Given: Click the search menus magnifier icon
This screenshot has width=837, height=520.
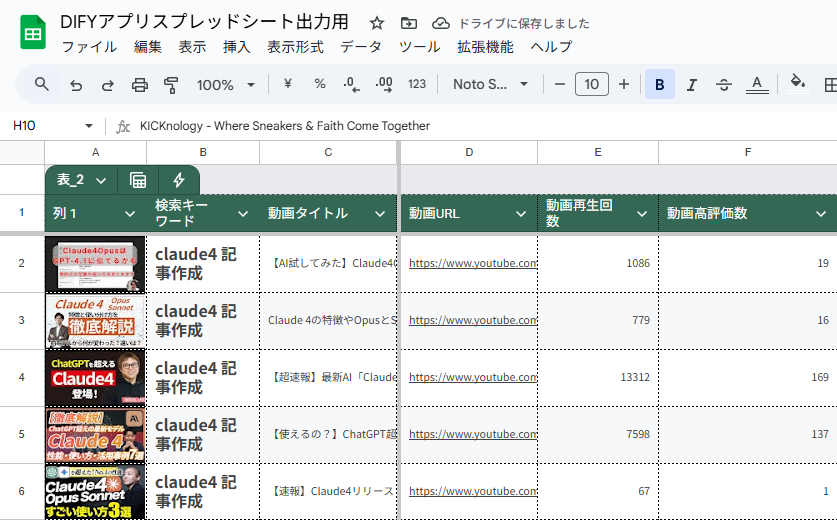Looking at the screenshot, I should tap(41, 85).
